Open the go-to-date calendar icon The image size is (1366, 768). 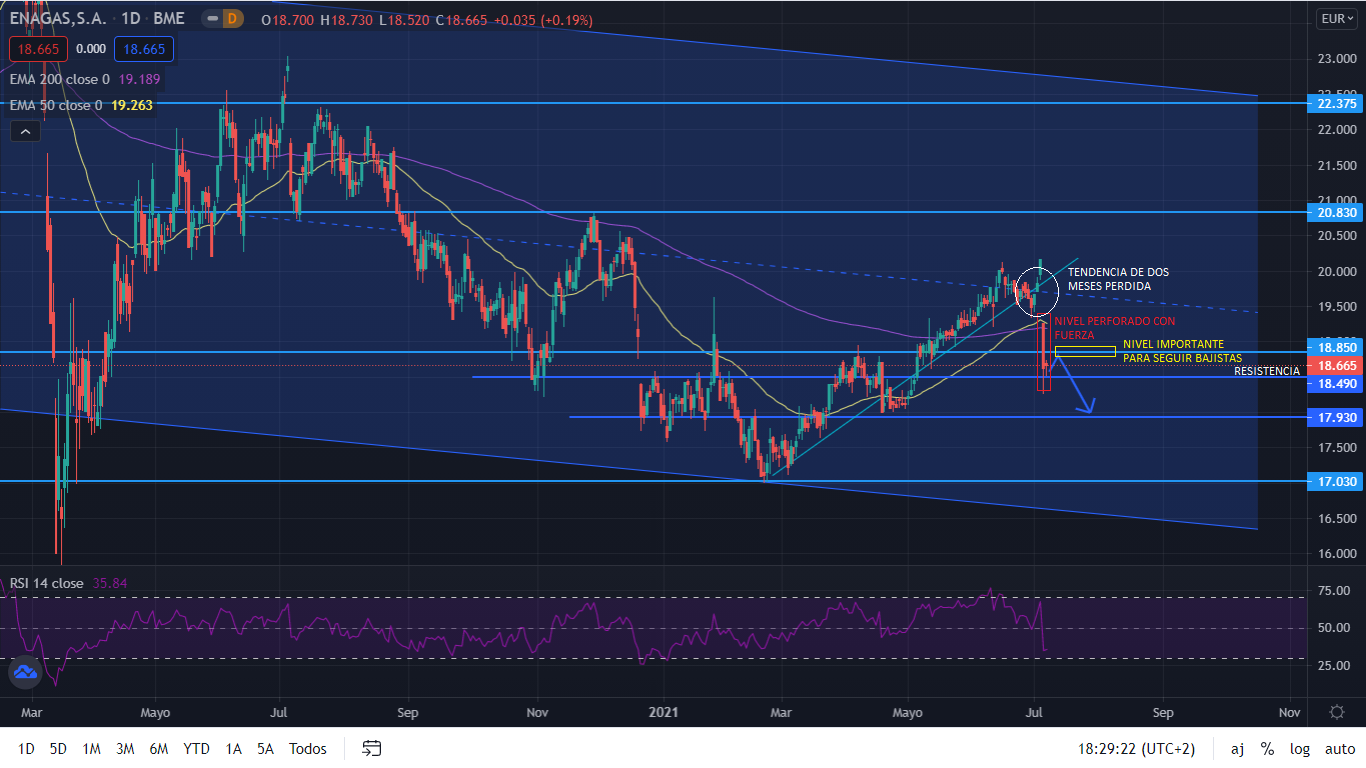(x=372, y=748)
